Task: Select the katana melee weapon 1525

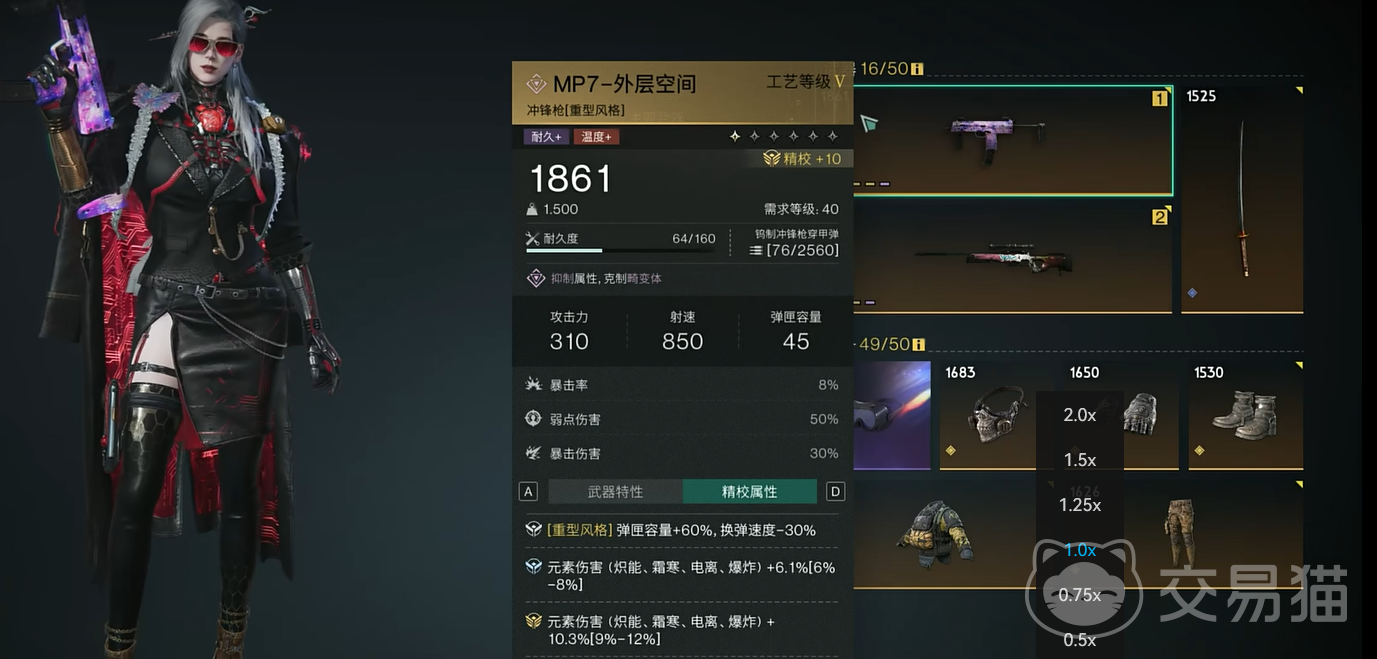Action: click(x=1242, y=199)
